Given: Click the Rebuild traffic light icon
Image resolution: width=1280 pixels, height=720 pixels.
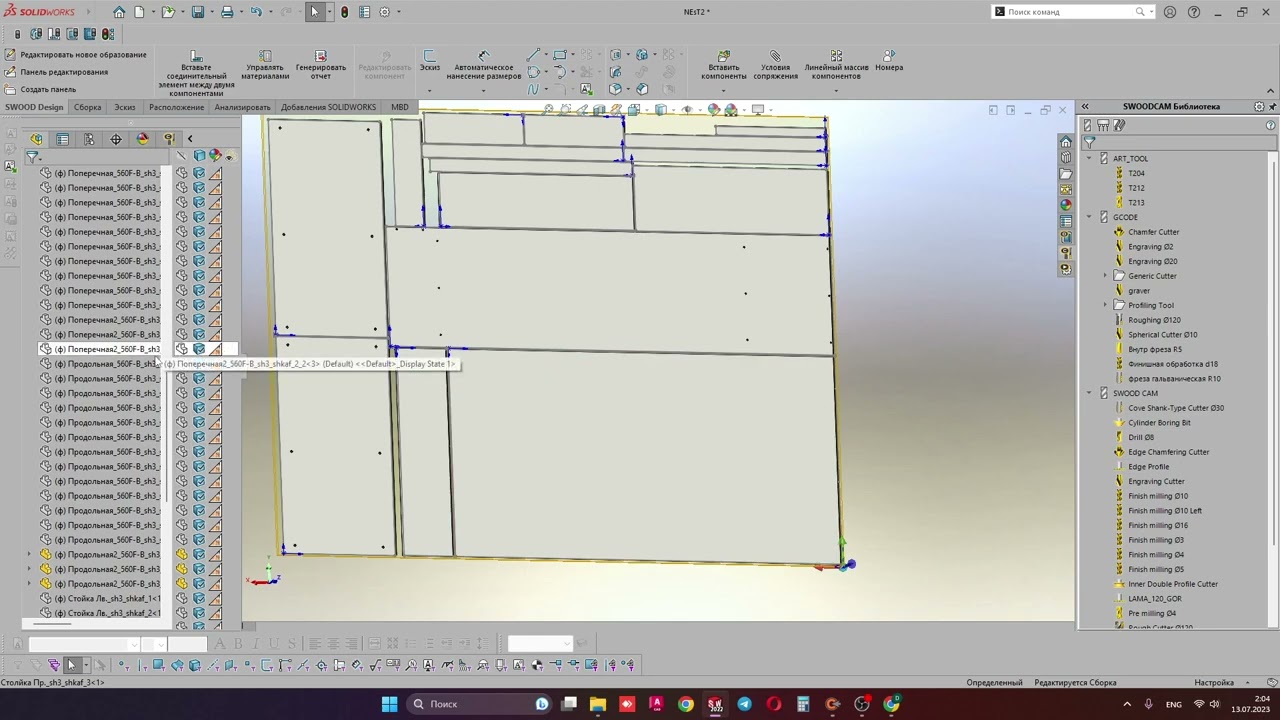Looking at the screenshot, I should (x=344, y=12).
